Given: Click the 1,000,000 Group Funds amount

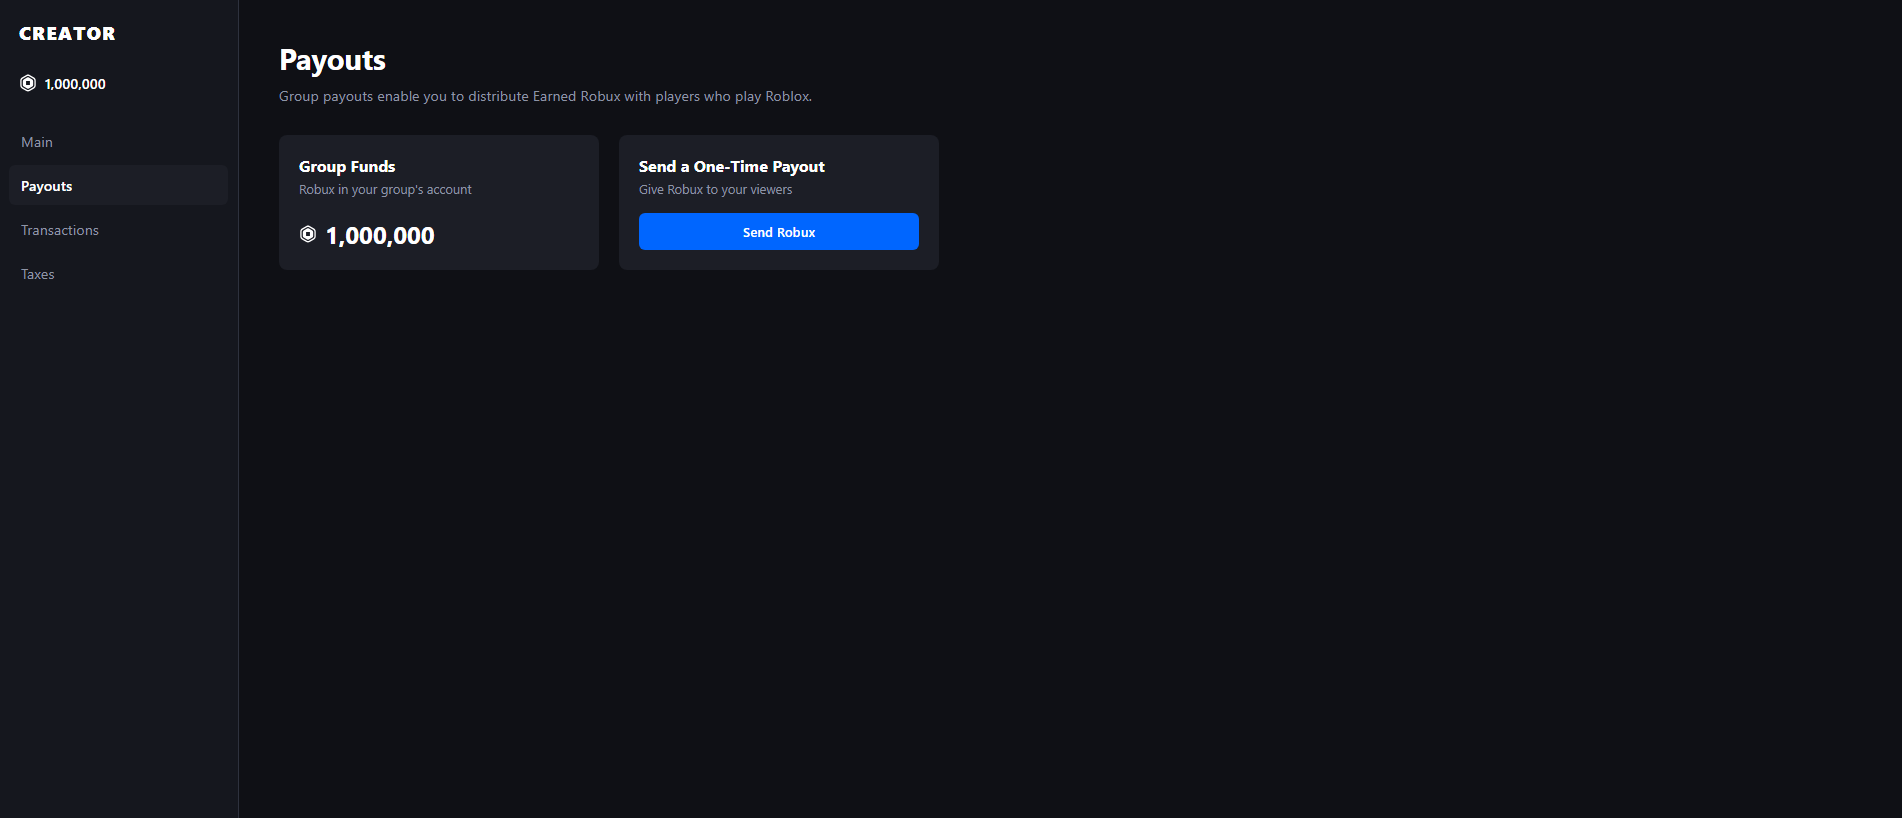Looking at the screenshot, I should pyautogui.click(x=380, y=236).
